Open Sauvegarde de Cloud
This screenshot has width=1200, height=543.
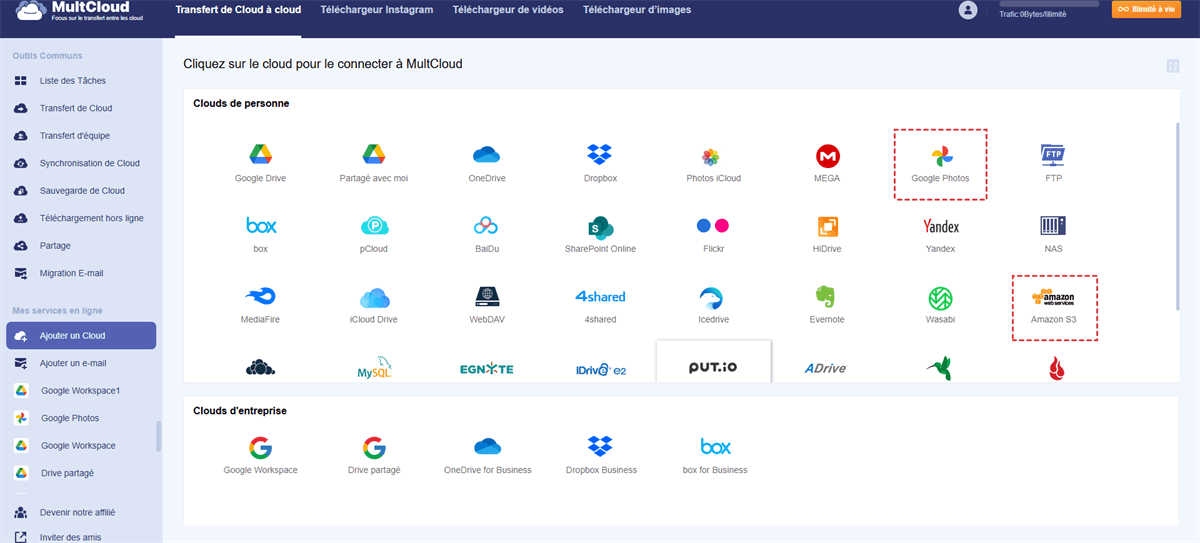point(81,191)
